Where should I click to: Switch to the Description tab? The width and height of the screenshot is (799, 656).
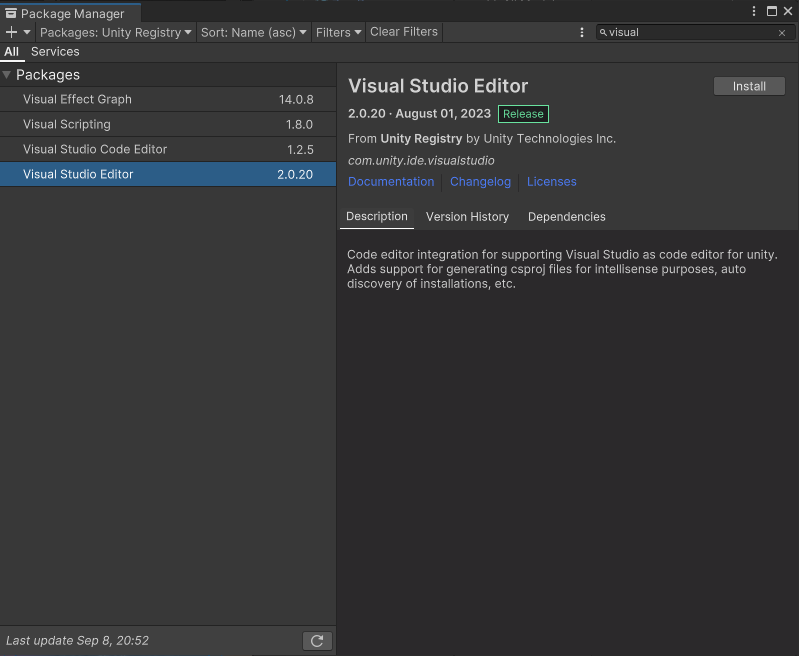377,217
